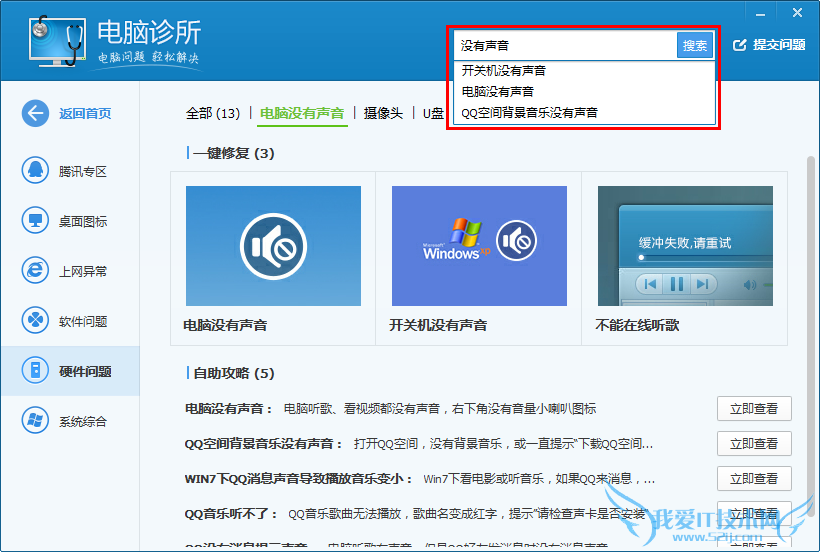
Task: Click 立即查看 for QQ空间背景音乐没有声音
Action: pyautogui.click(x=754, y=443)
